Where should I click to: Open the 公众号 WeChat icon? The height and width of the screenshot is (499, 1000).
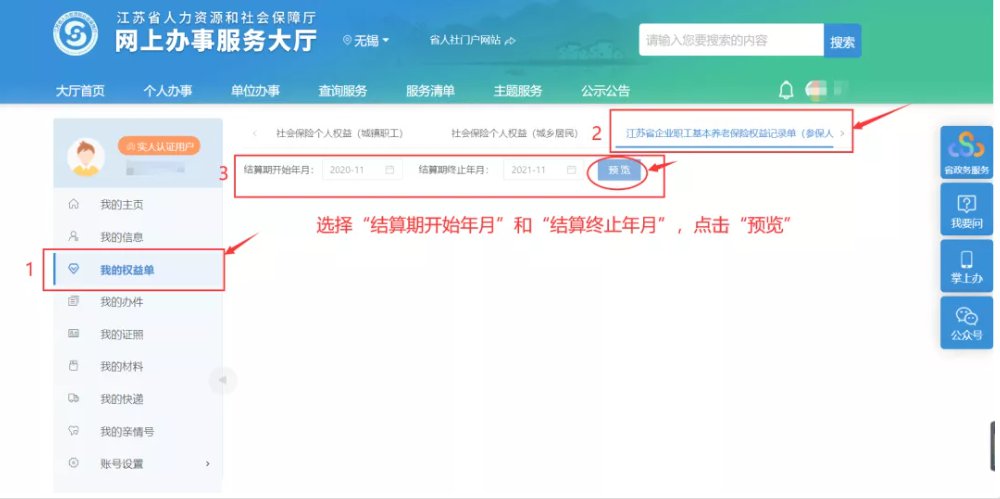pos(966,322)
